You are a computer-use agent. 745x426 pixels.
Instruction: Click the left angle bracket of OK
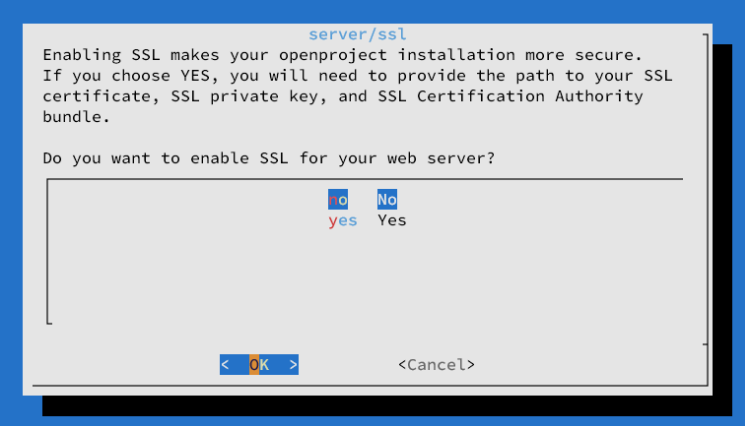pos(225,365)
